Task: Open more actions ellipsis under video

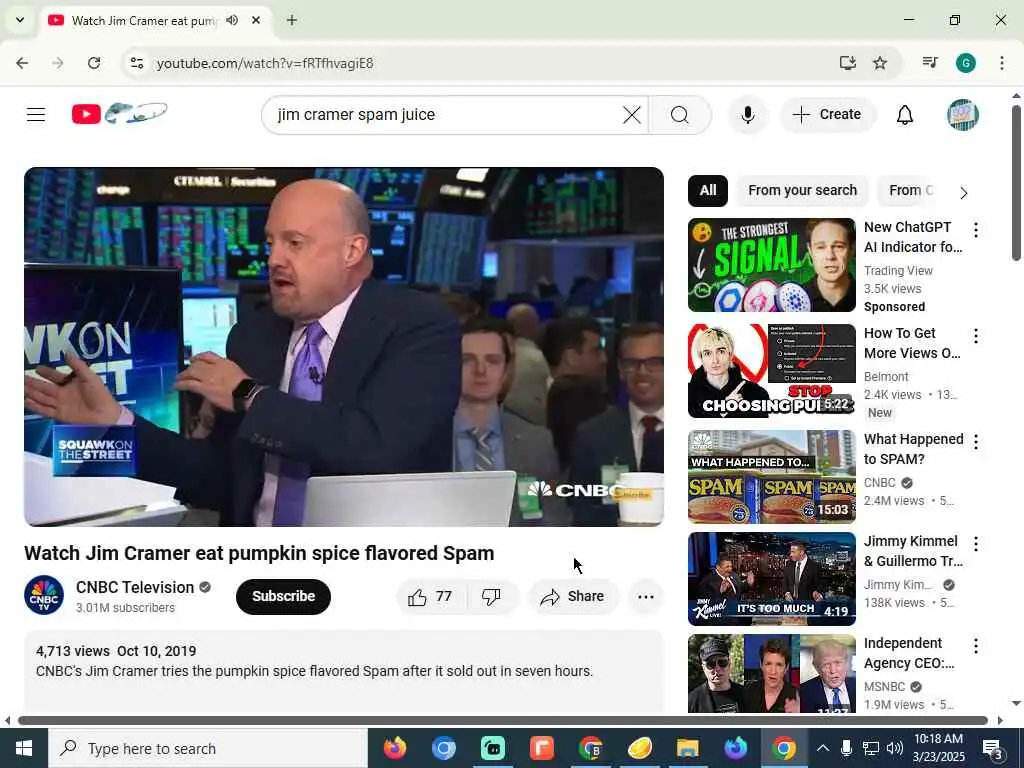Action: point(645,596)
